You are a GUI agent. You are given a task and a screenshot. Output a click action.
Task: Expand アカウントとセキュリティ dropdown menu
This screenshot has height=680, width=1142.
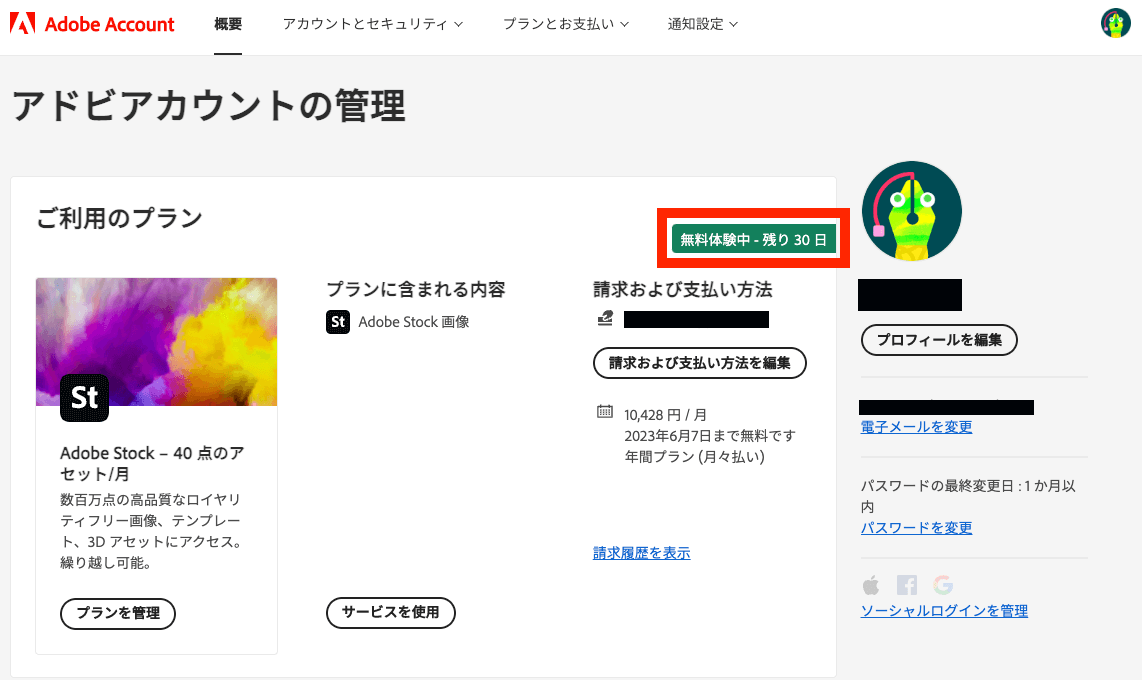pos(372,24)
